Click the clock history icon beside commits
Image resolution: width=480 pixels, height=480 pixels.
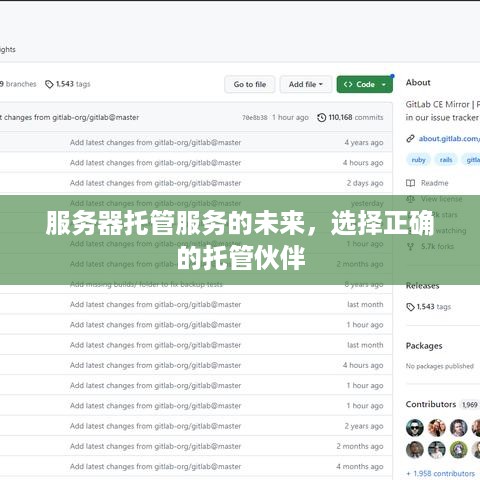click(x=322, y=118)
